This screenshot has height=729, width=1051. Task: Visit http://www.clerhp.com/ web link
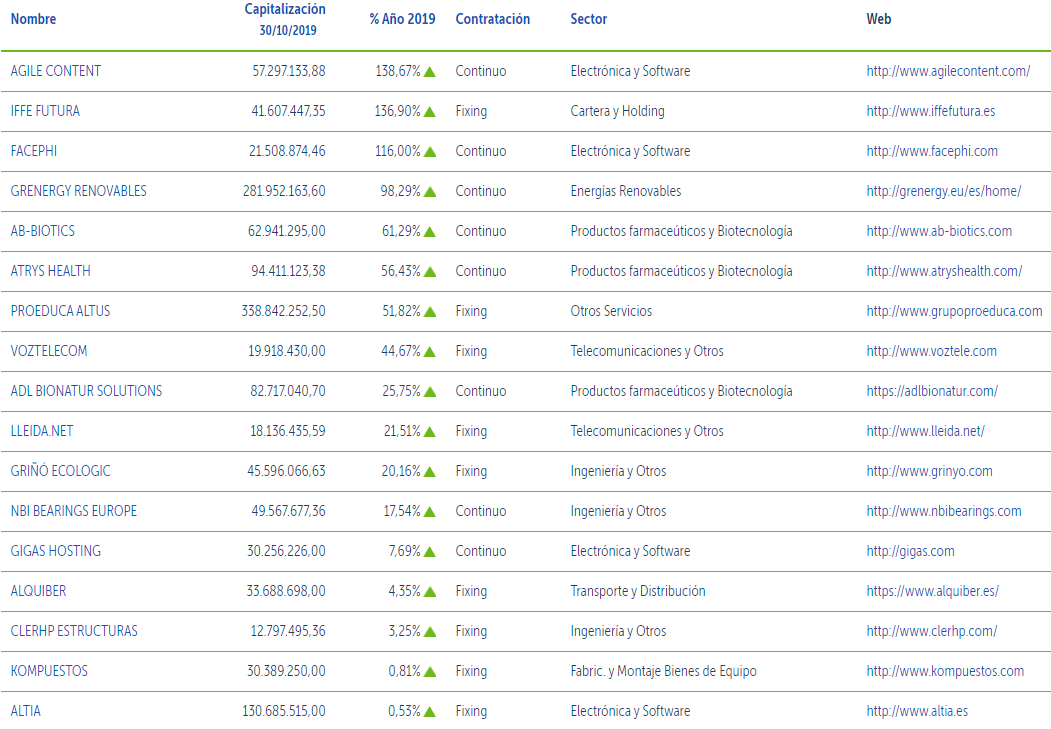point(931,631)
